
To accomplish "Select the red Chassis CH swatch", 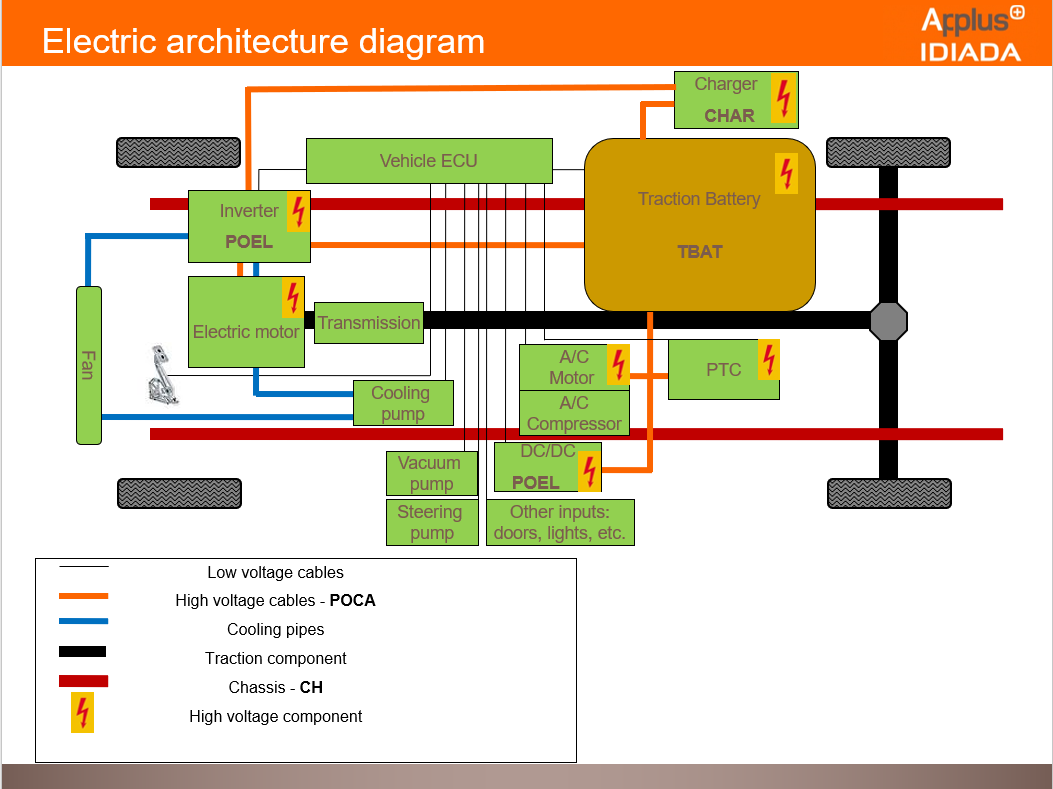I will pyautogui.click(x=84, y=681).
